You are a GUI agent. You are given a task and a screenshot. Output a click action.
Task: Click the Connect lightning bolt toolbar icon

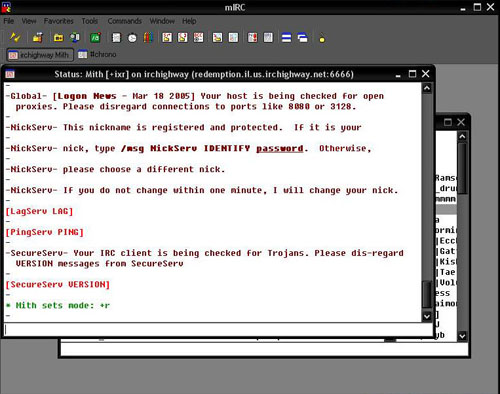[15, 38]
